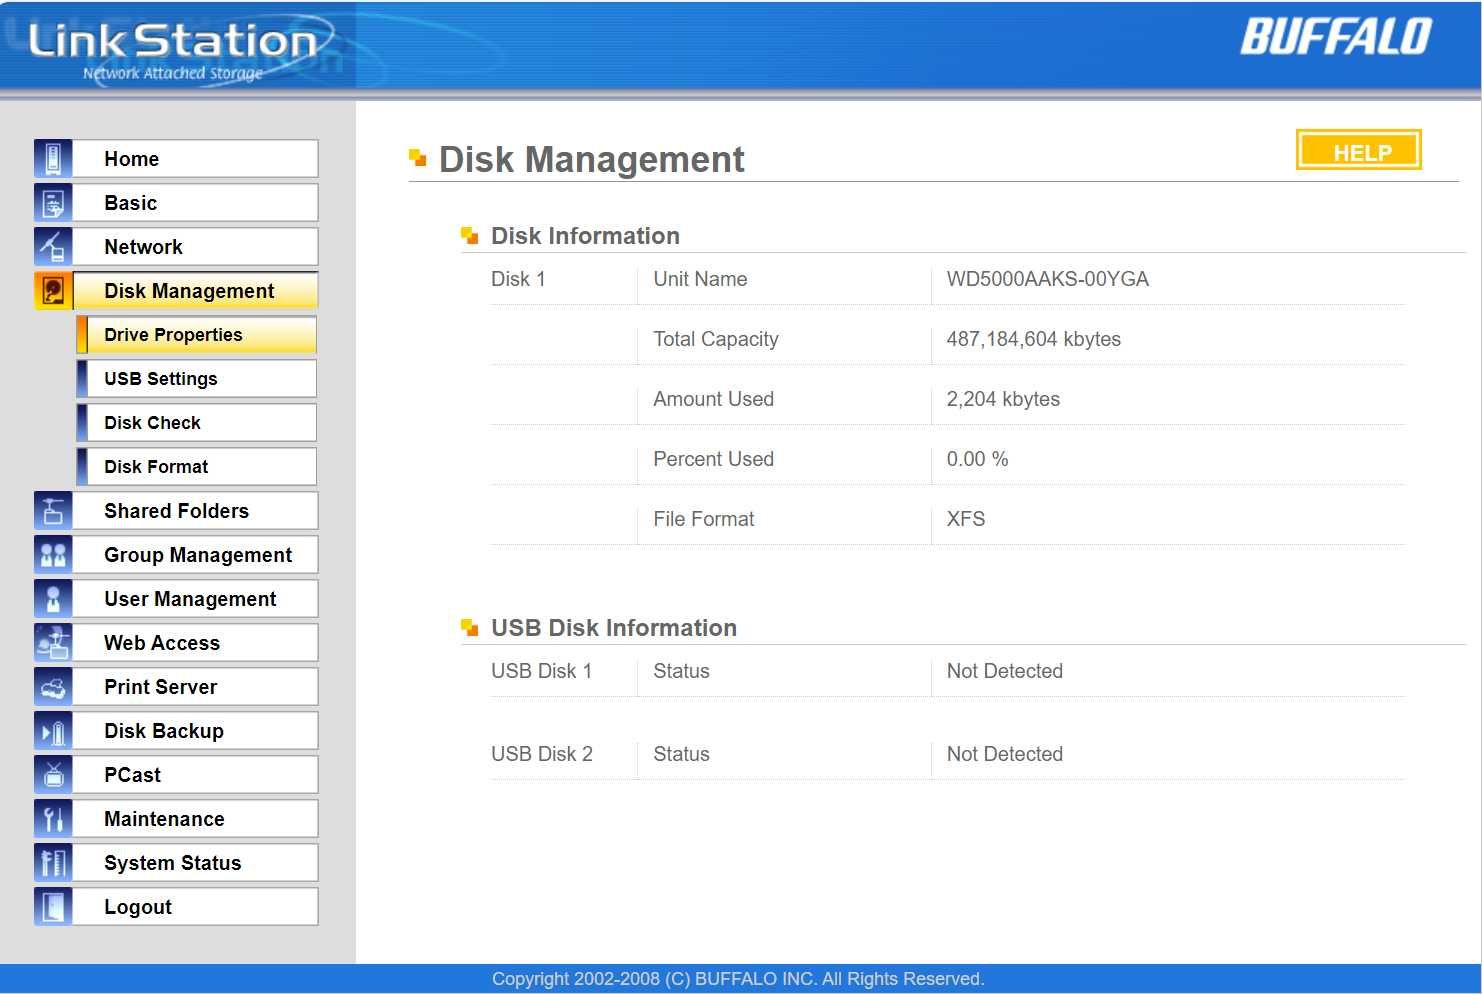Click the Percent Used label

click(713, 459)
